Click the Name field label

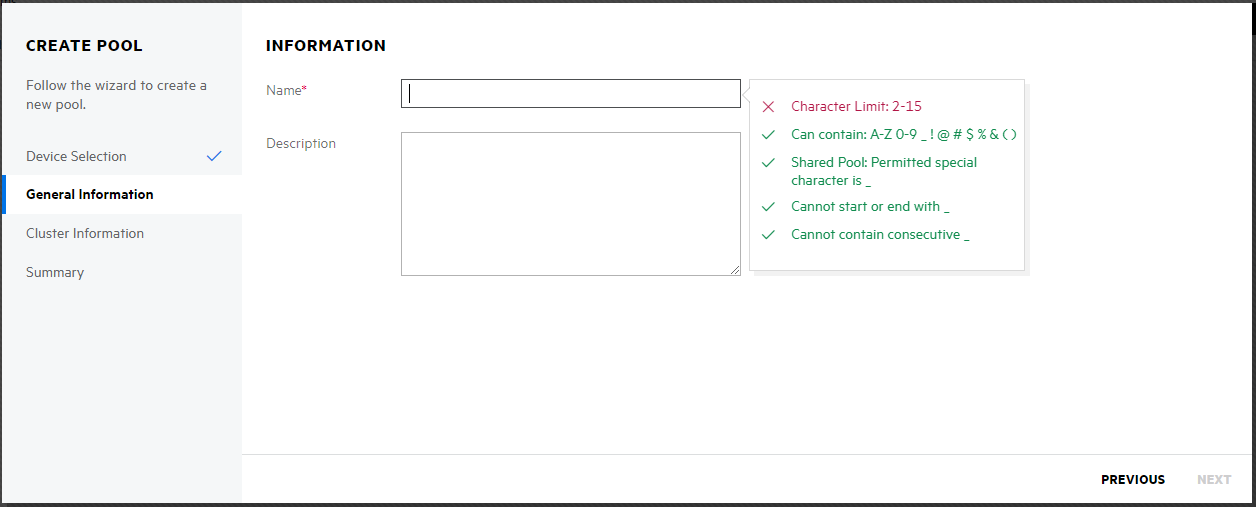tap(283, 90)
